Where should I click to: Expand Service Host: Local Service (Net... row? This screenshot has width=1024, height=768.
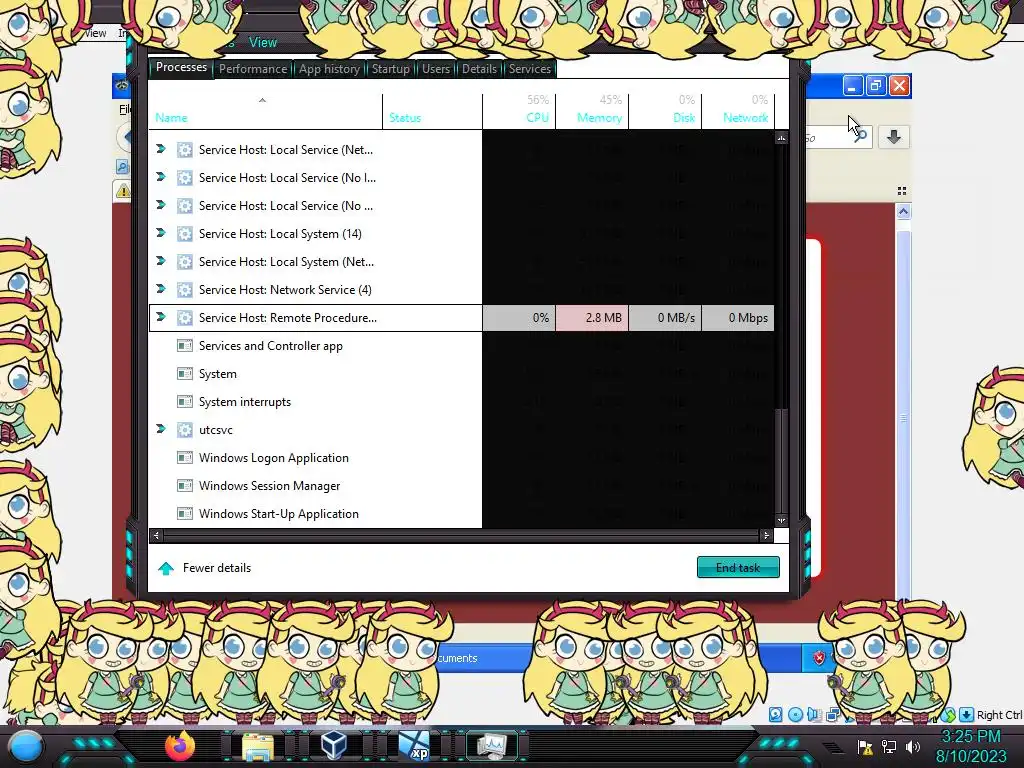click(x=161, y=149)
